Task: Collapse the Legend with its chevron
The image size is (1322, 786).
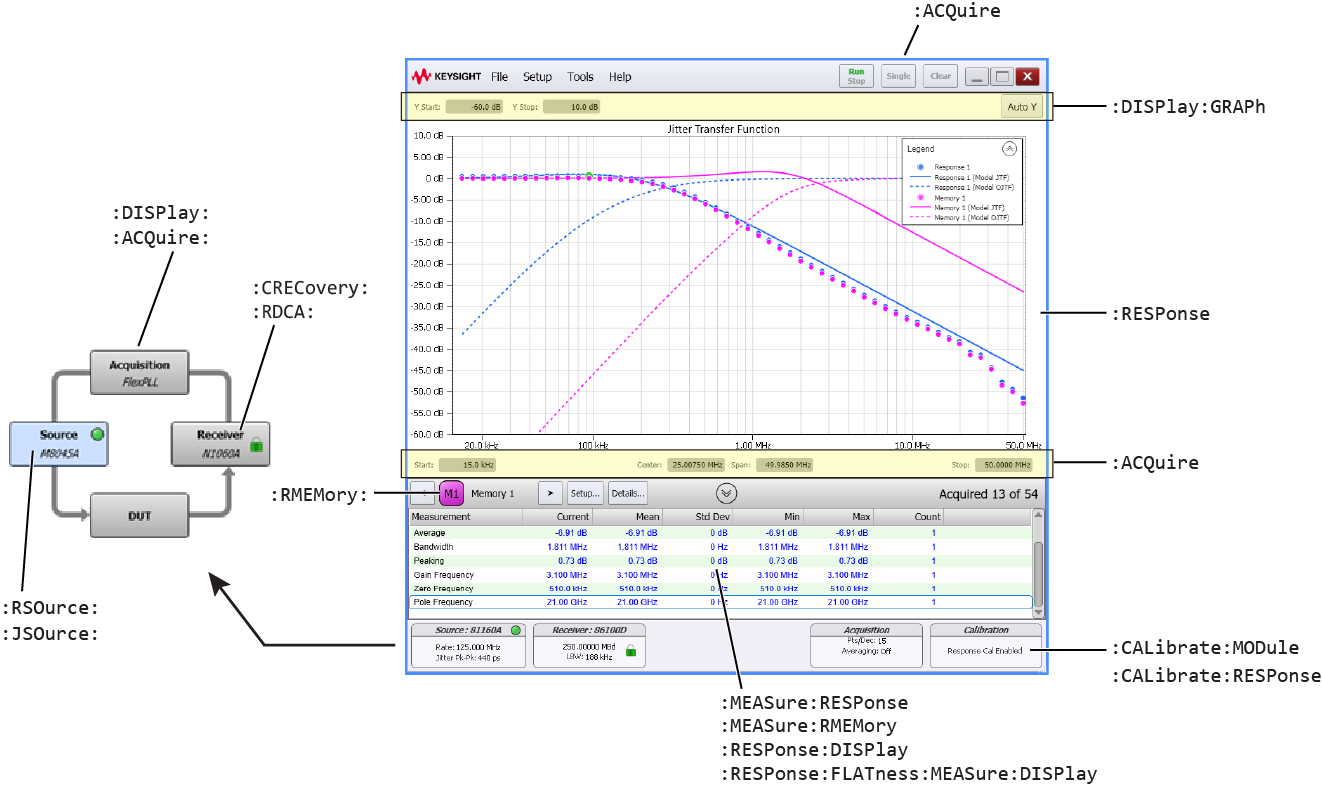Action: click(1009, 148)
